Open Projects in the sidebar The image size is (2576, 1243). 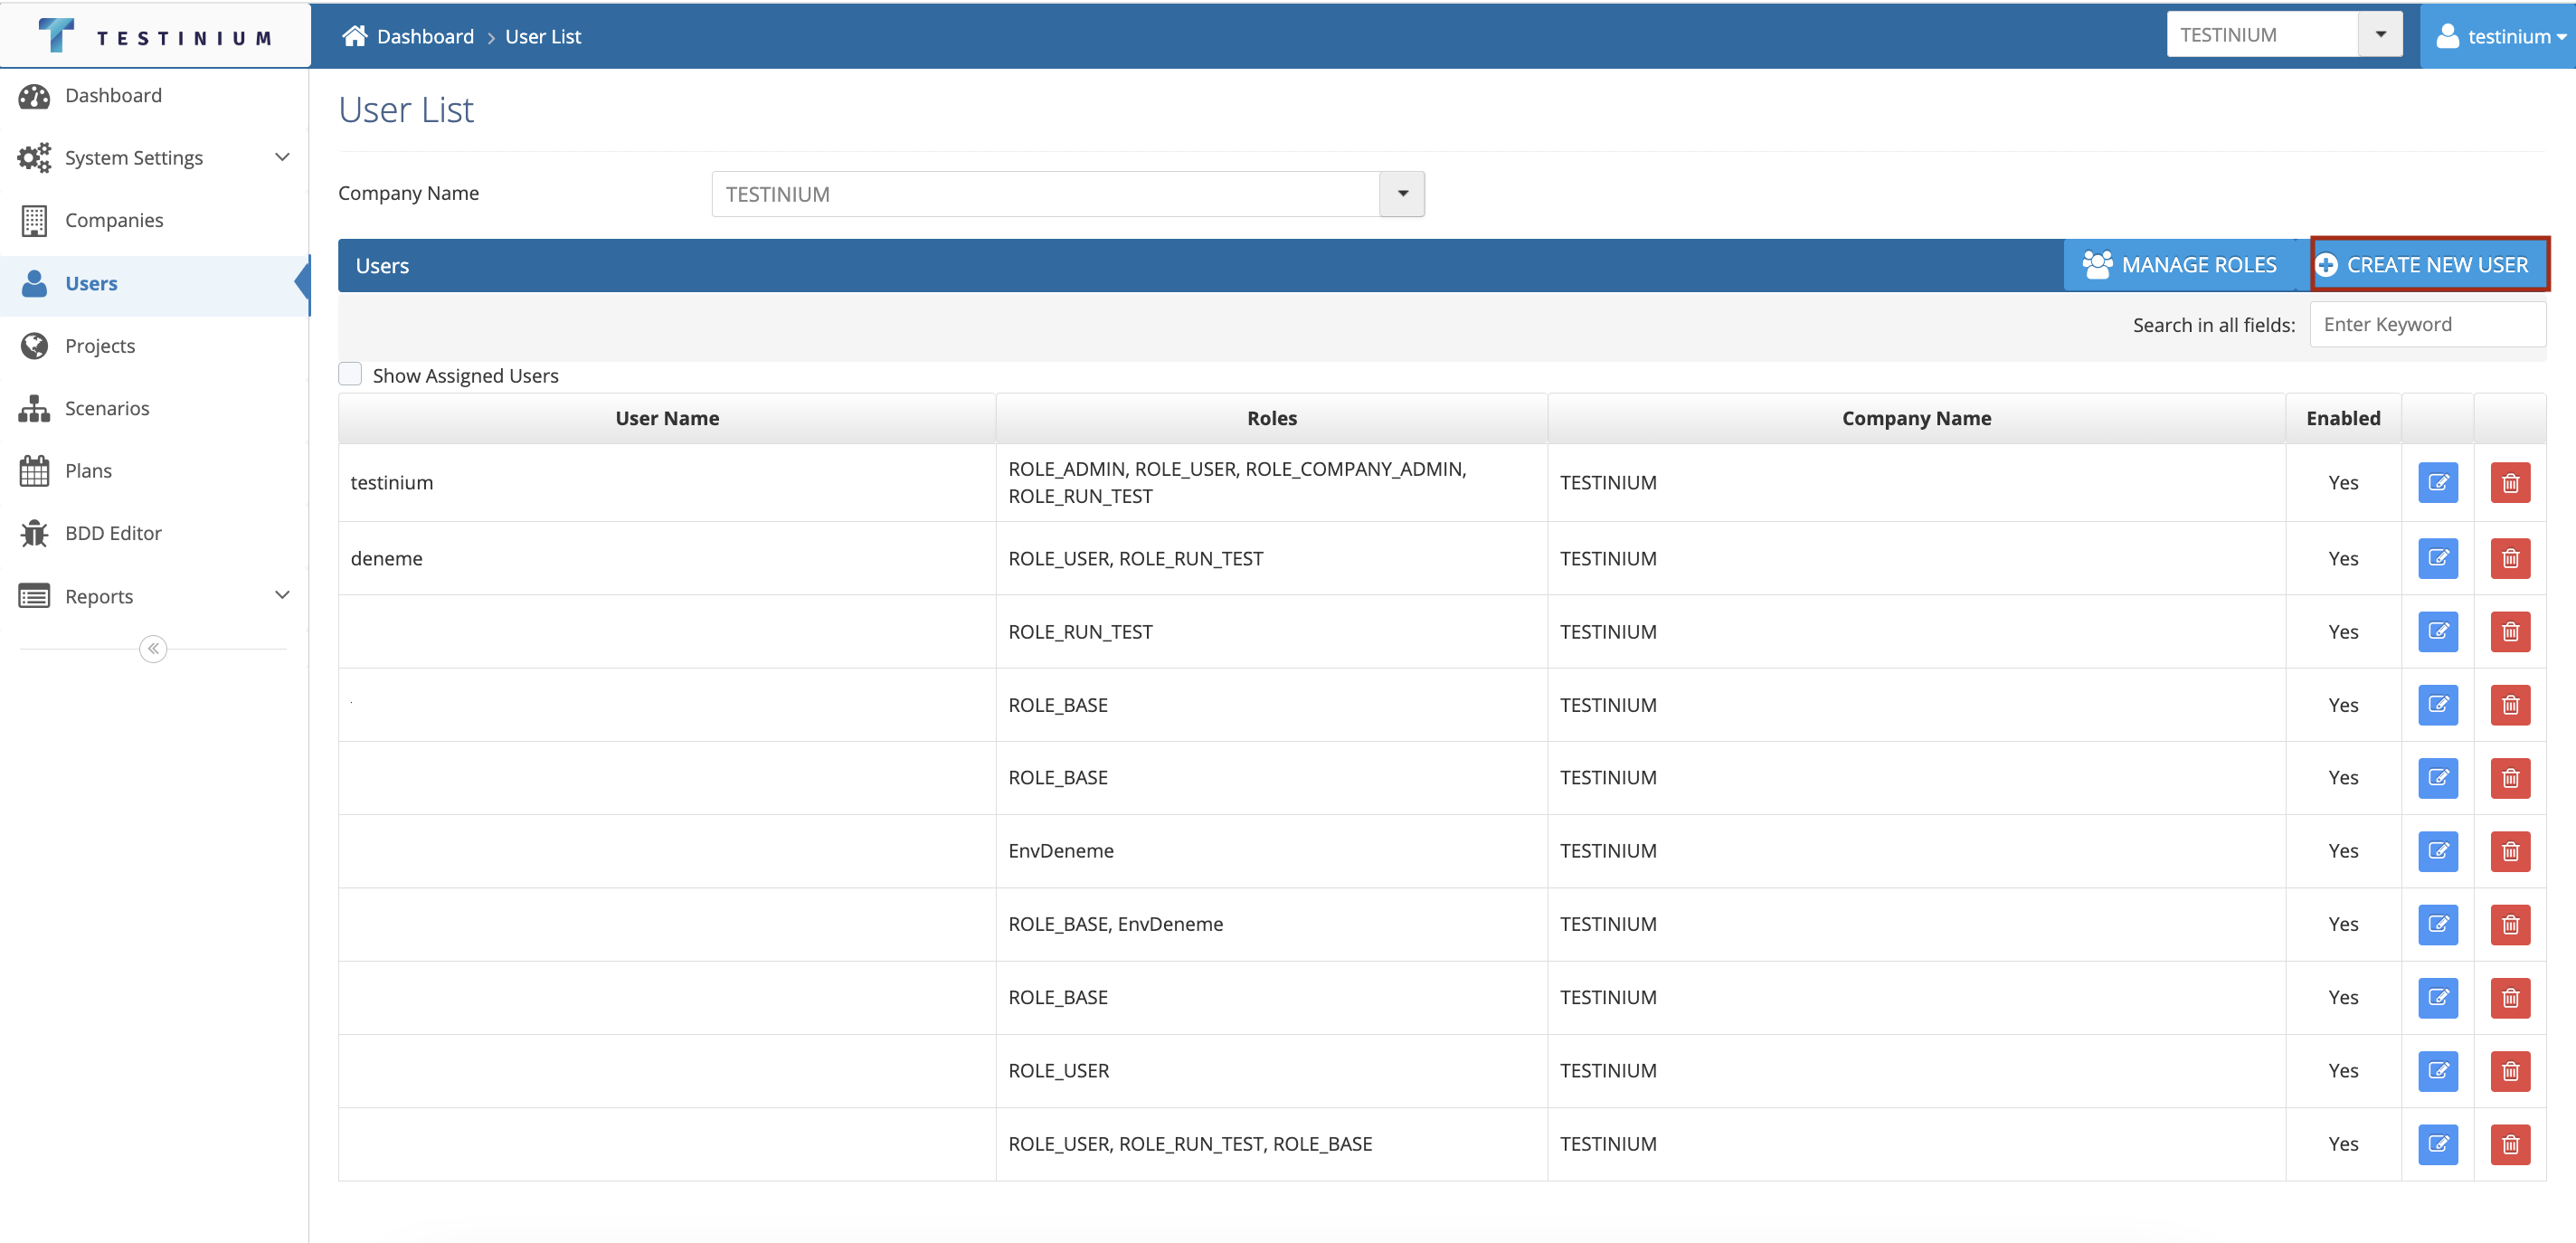pos(100,346)
